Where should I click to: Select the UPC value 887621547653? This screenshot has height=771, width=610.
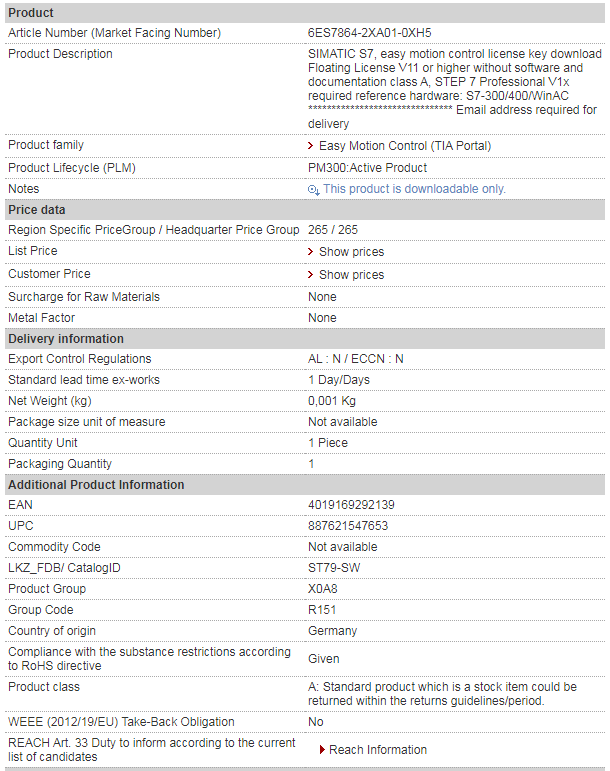pyautogui.click(x=348, y=526)
